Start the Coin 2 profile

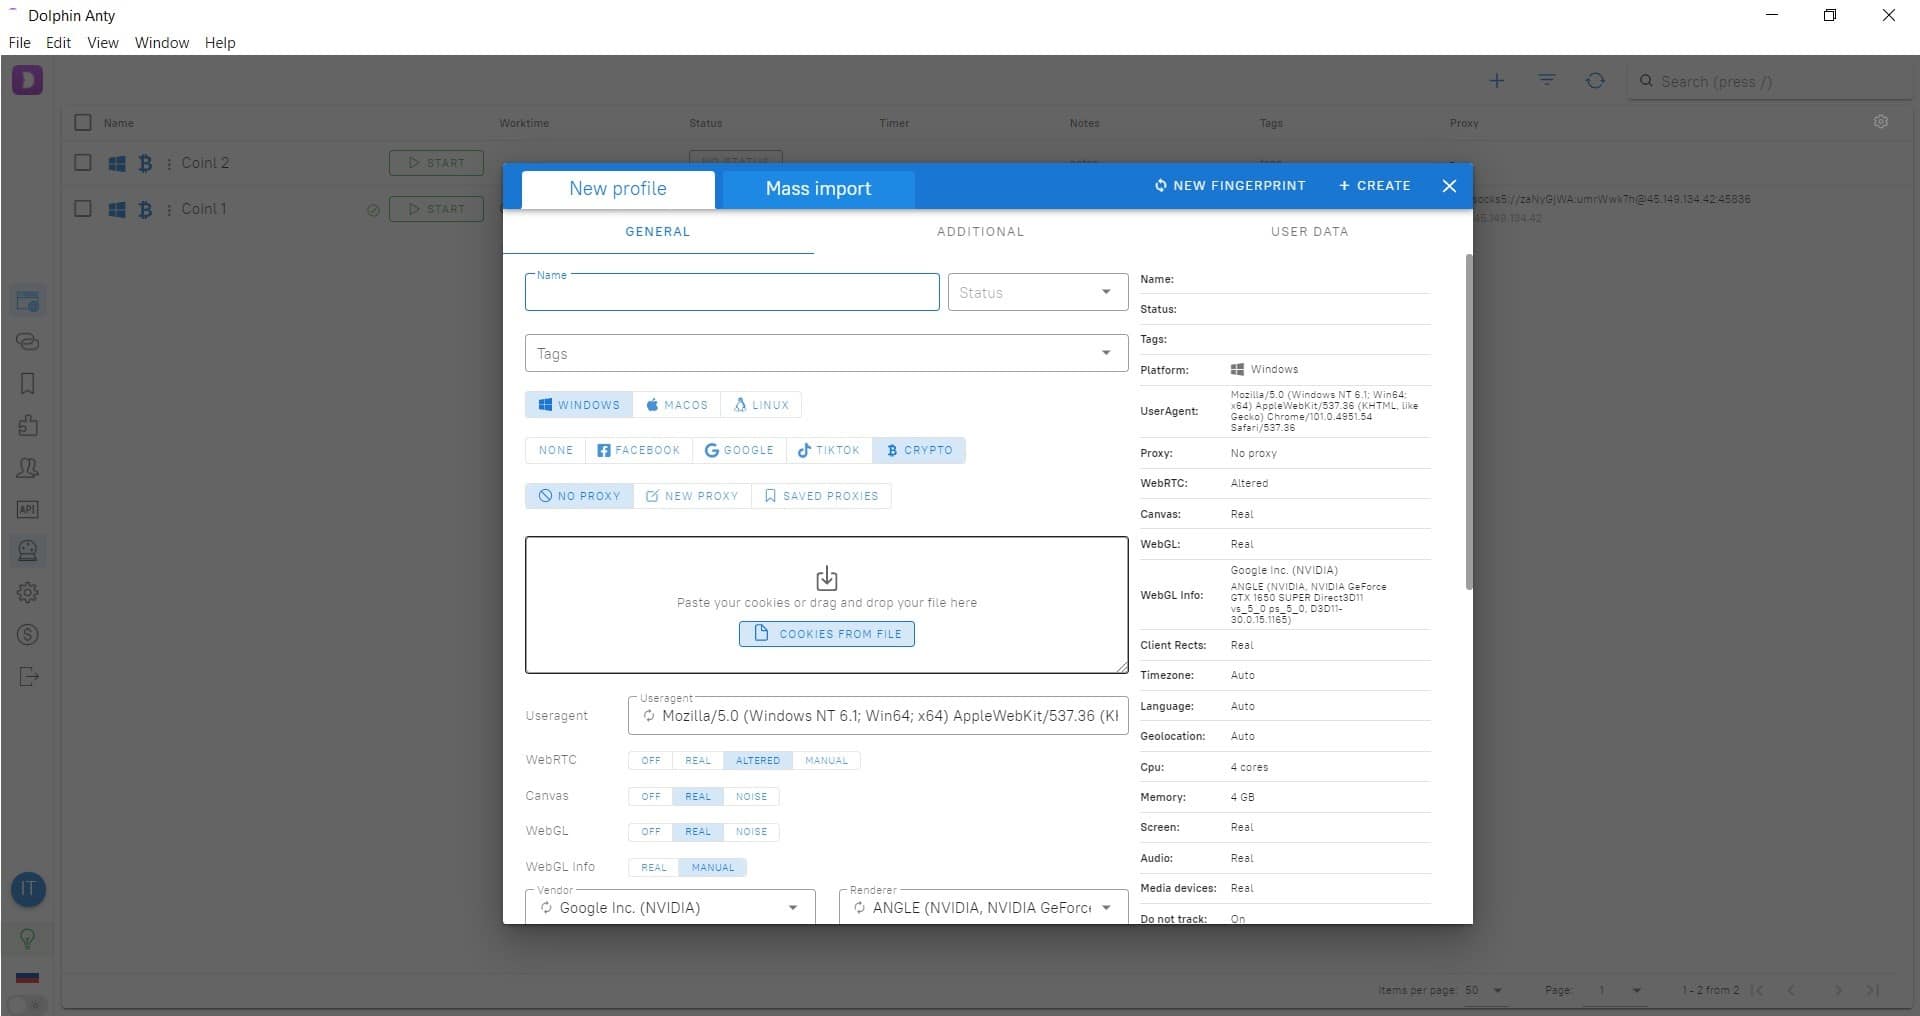[436, 163]
